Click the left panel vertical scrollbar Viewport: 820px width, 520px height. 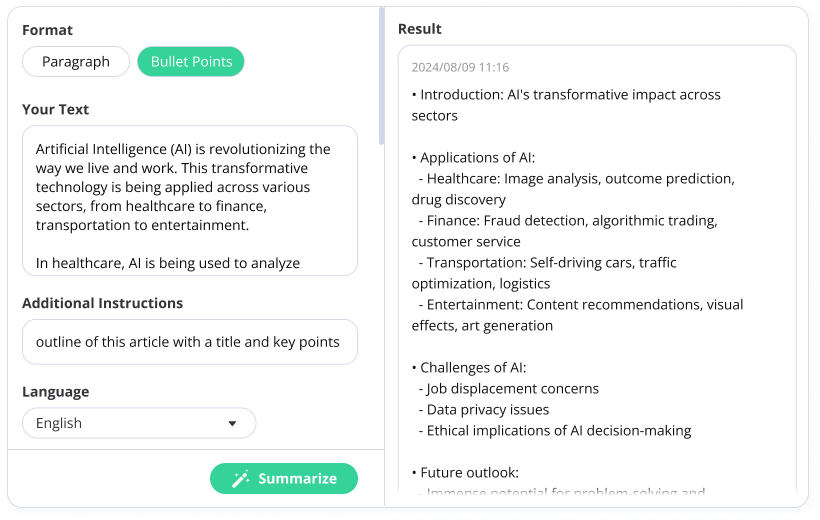(x=381, y=80)
